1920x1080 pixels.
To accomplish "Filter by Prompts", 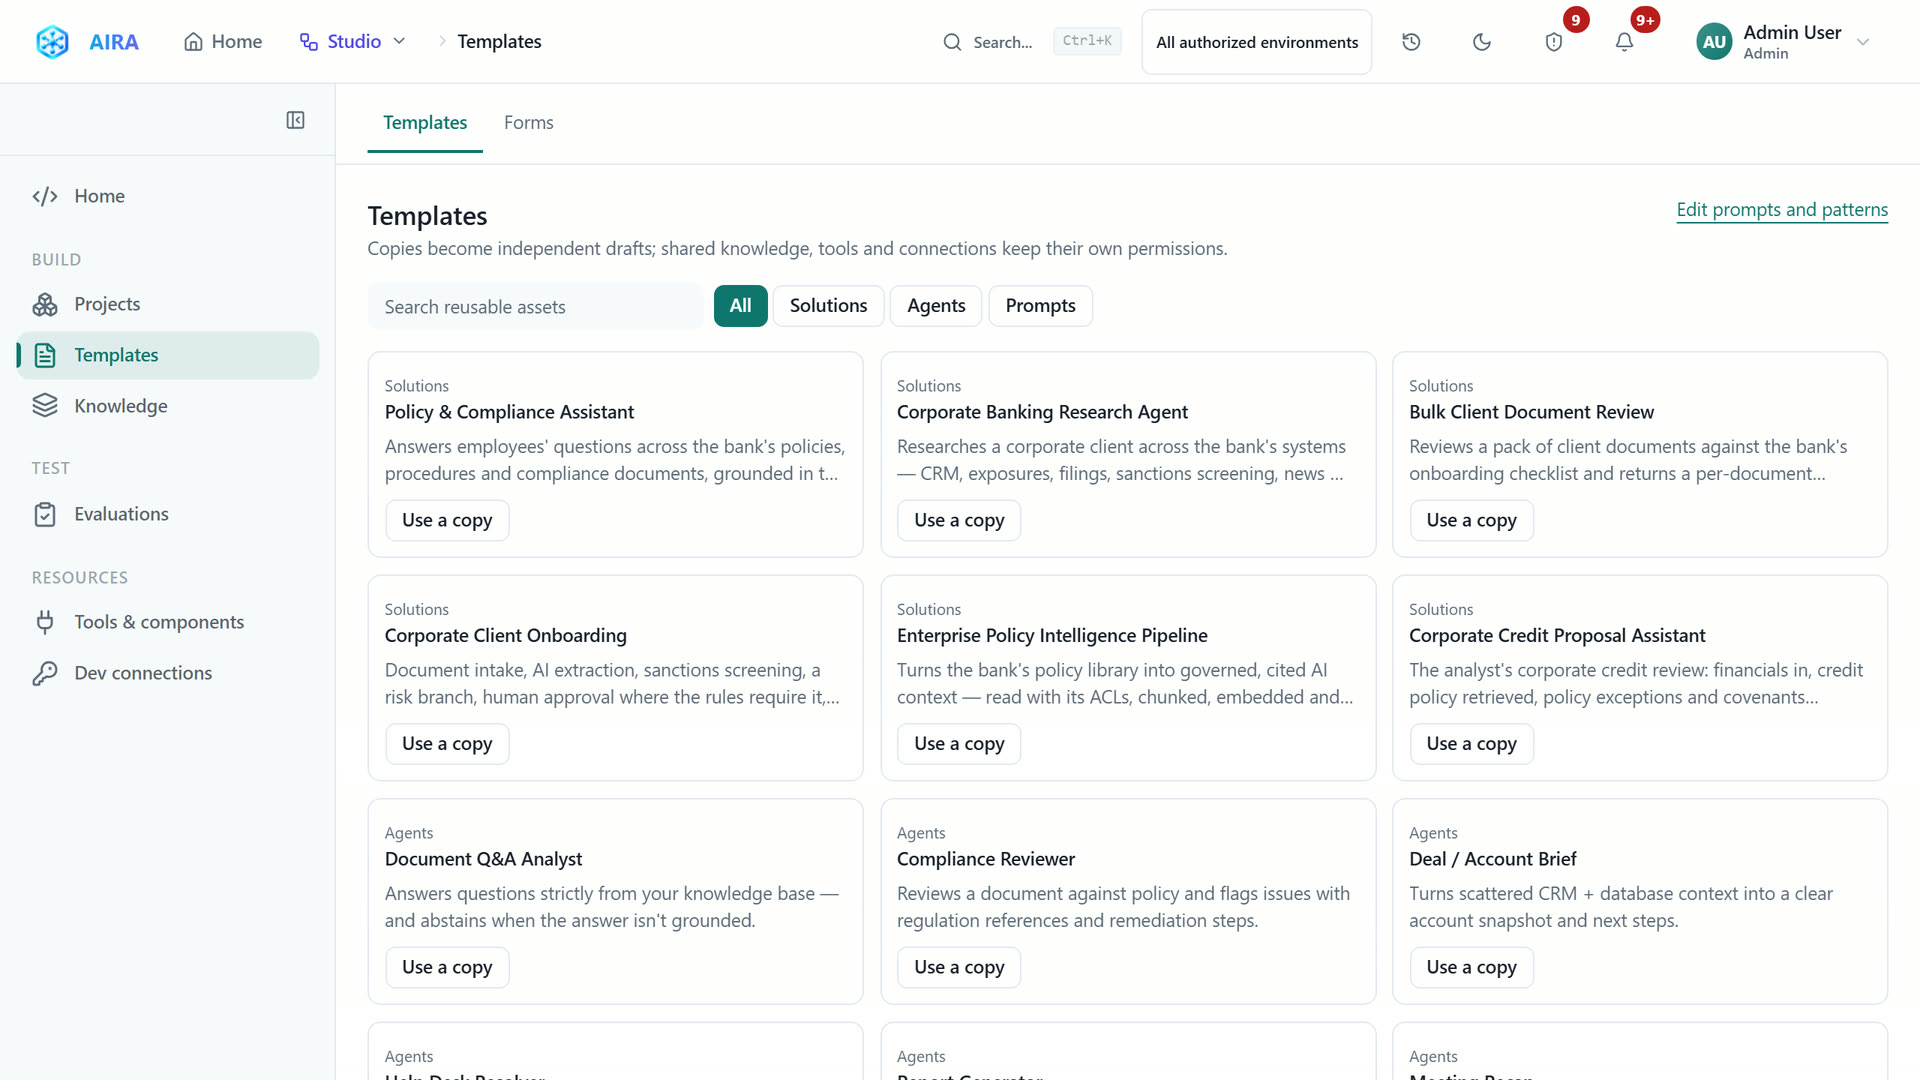I will [x=1040, y=306].
